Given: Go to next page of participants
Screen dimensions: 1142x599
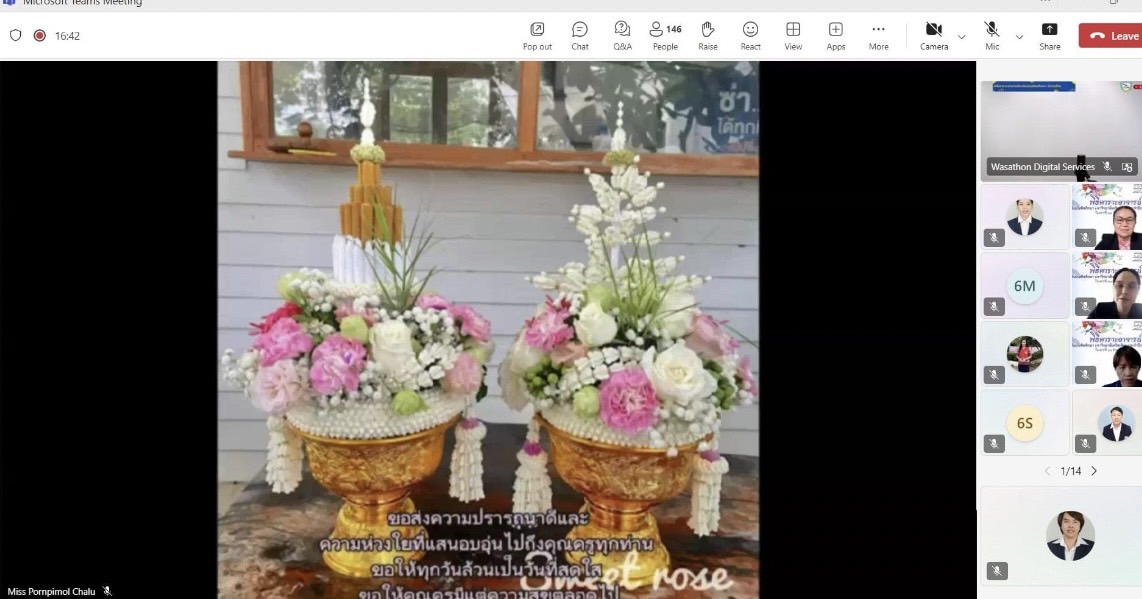Looking at the screenshot, I should (x=1094, y=471).
